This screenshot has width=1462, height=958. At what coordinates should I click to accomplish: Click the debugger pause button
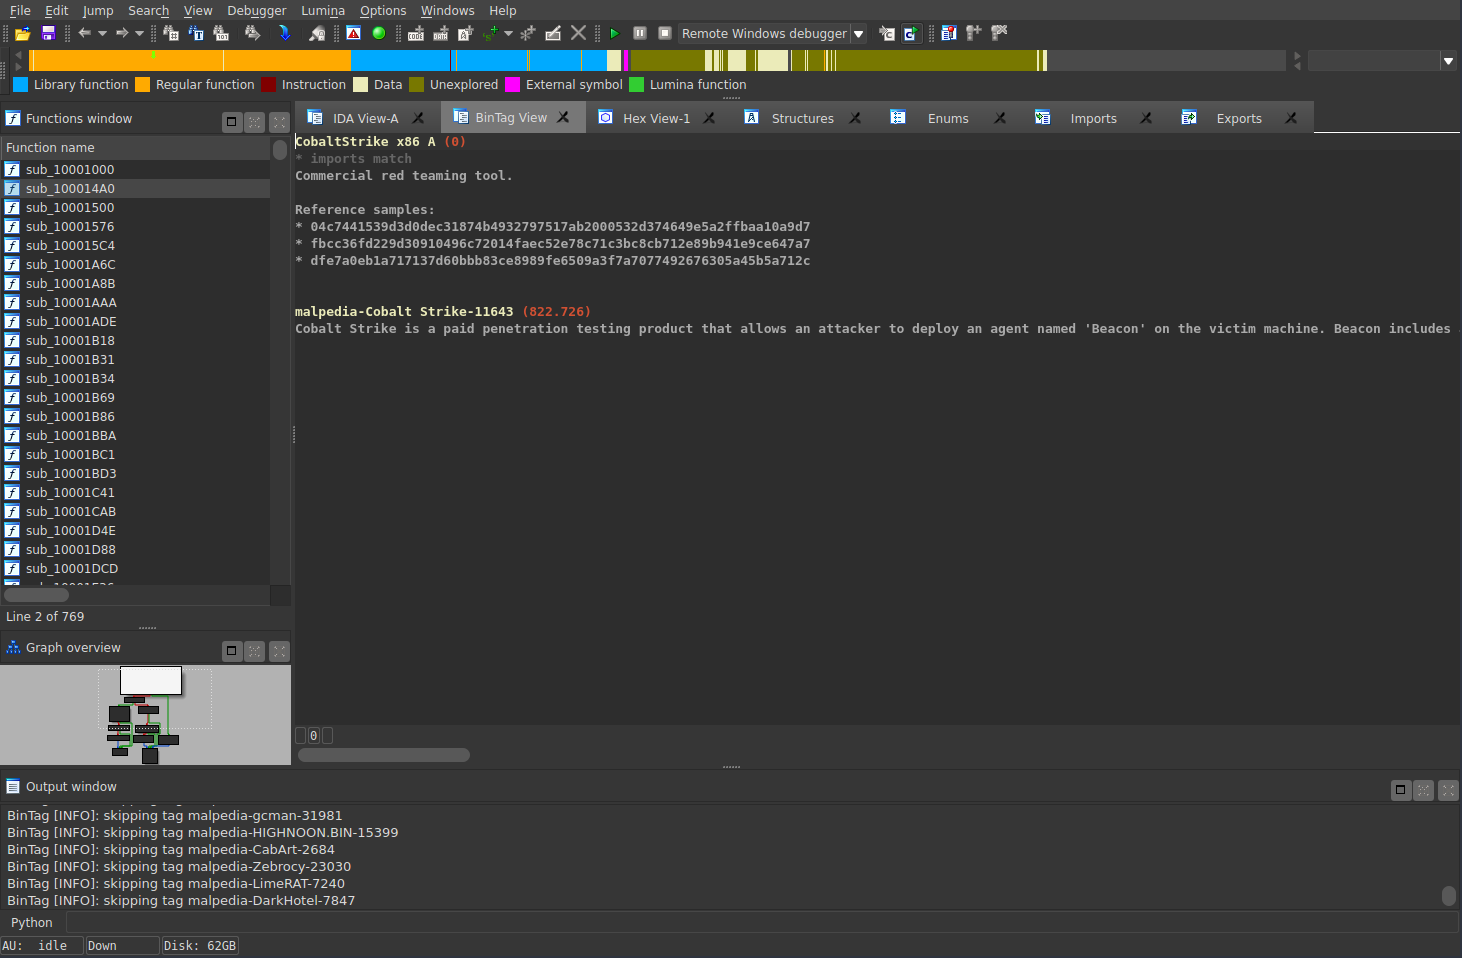pyautogui.click(x=640, y=33)
